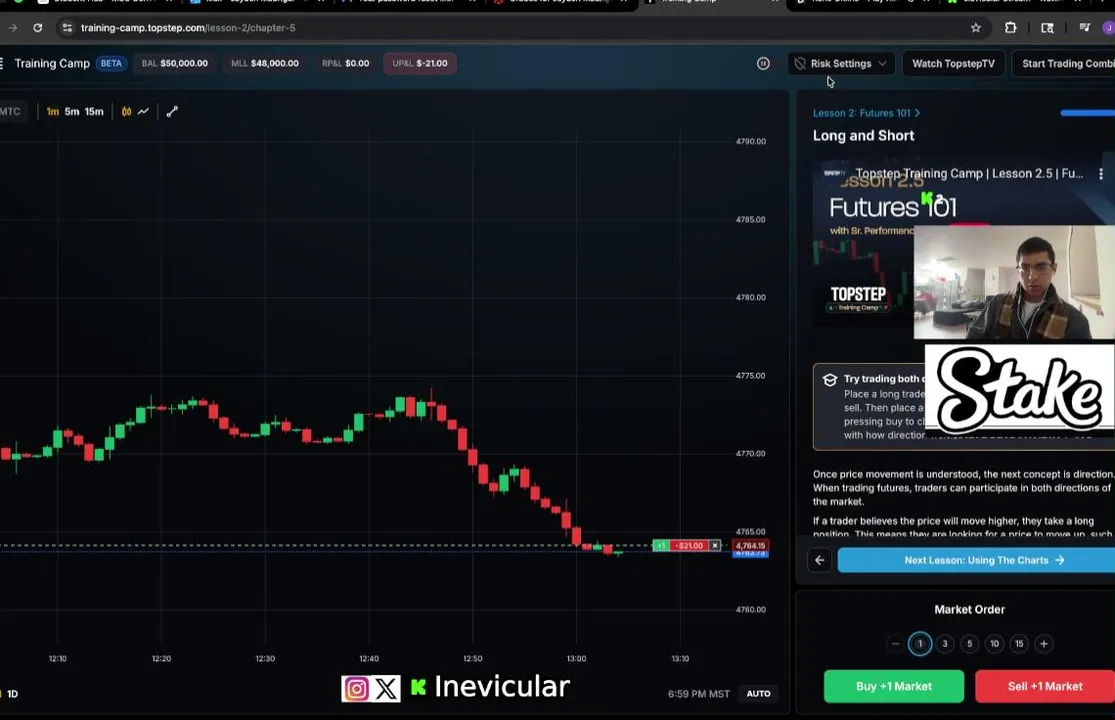The width and height of the screenshot is (1115, 720).
Task: Click the RP&L $0.00 indicator
Action: click(x=346, y=63)
